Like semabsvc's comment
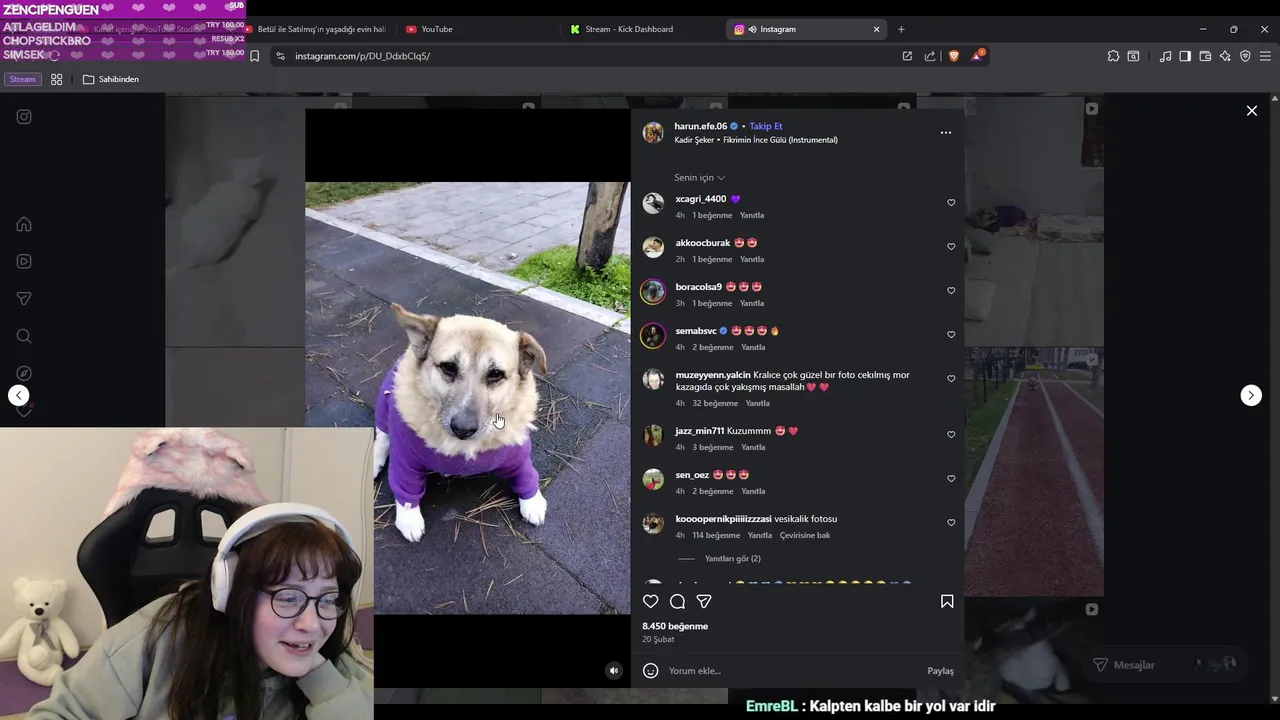This screenshot has width=1280, height=720. [x=951, y=334]
